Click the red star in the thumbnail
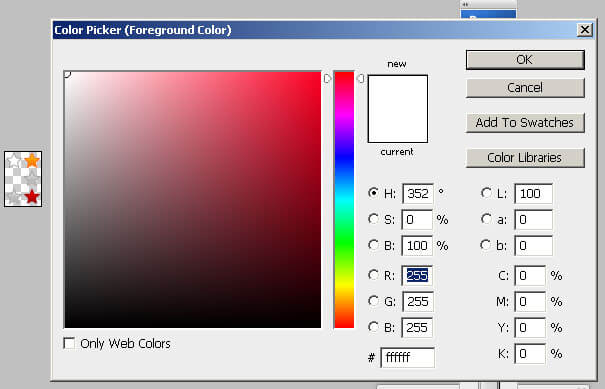The image size is (605, 389). [x=32, y=196]
